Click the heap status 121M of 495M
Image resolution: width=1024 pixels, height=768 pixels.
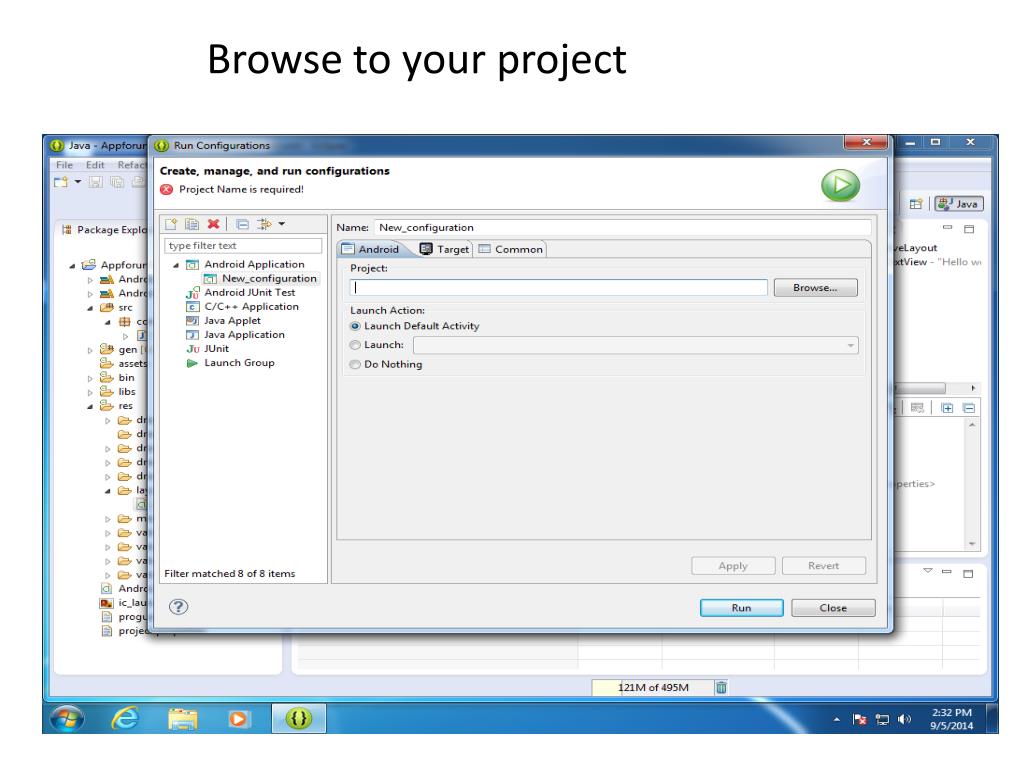click(x=652, y=687)
